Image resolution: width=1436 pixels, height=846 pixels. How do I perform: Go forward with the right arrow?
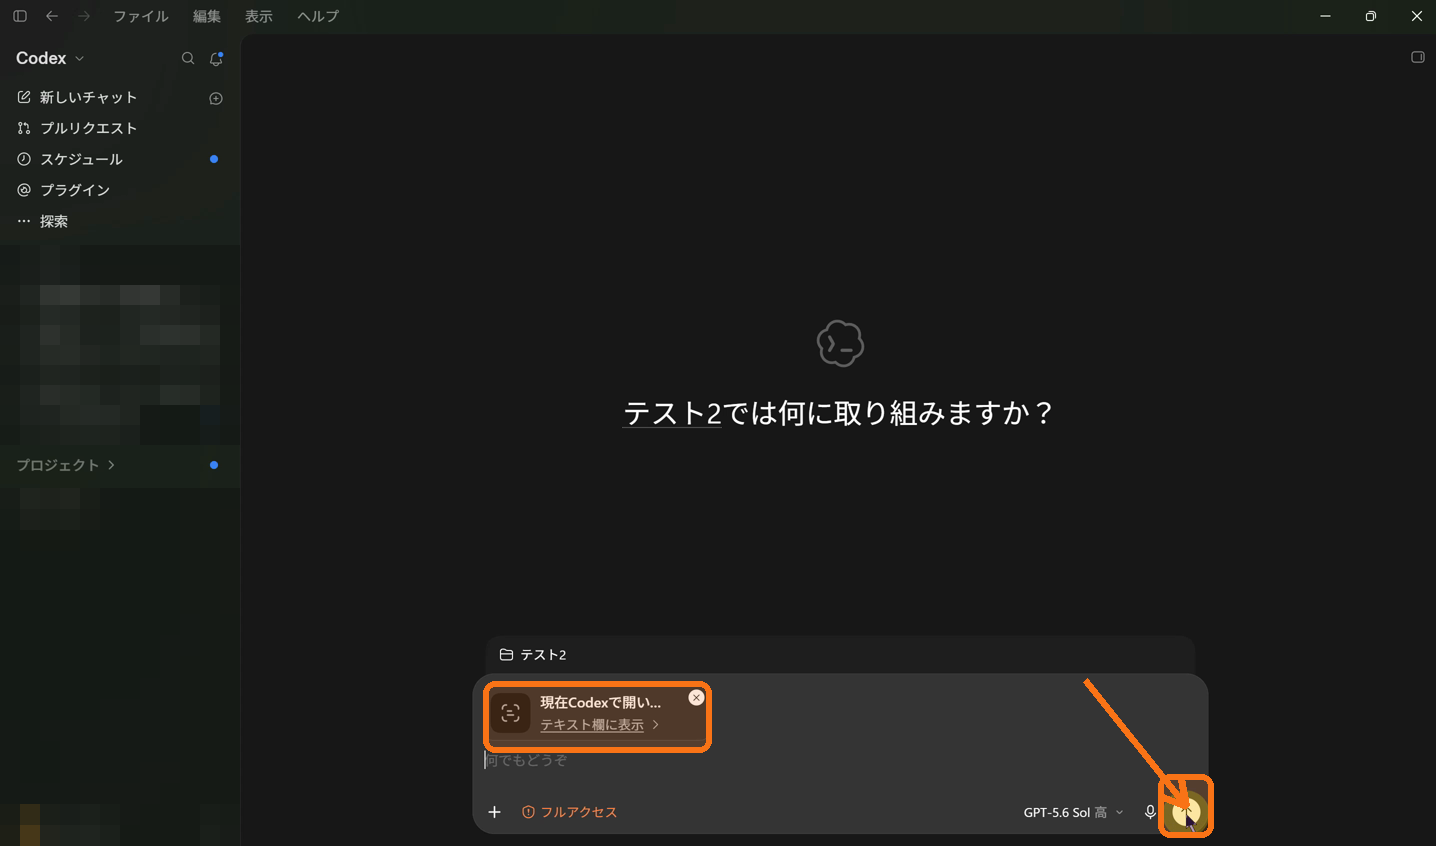click(x=84, y=16)
